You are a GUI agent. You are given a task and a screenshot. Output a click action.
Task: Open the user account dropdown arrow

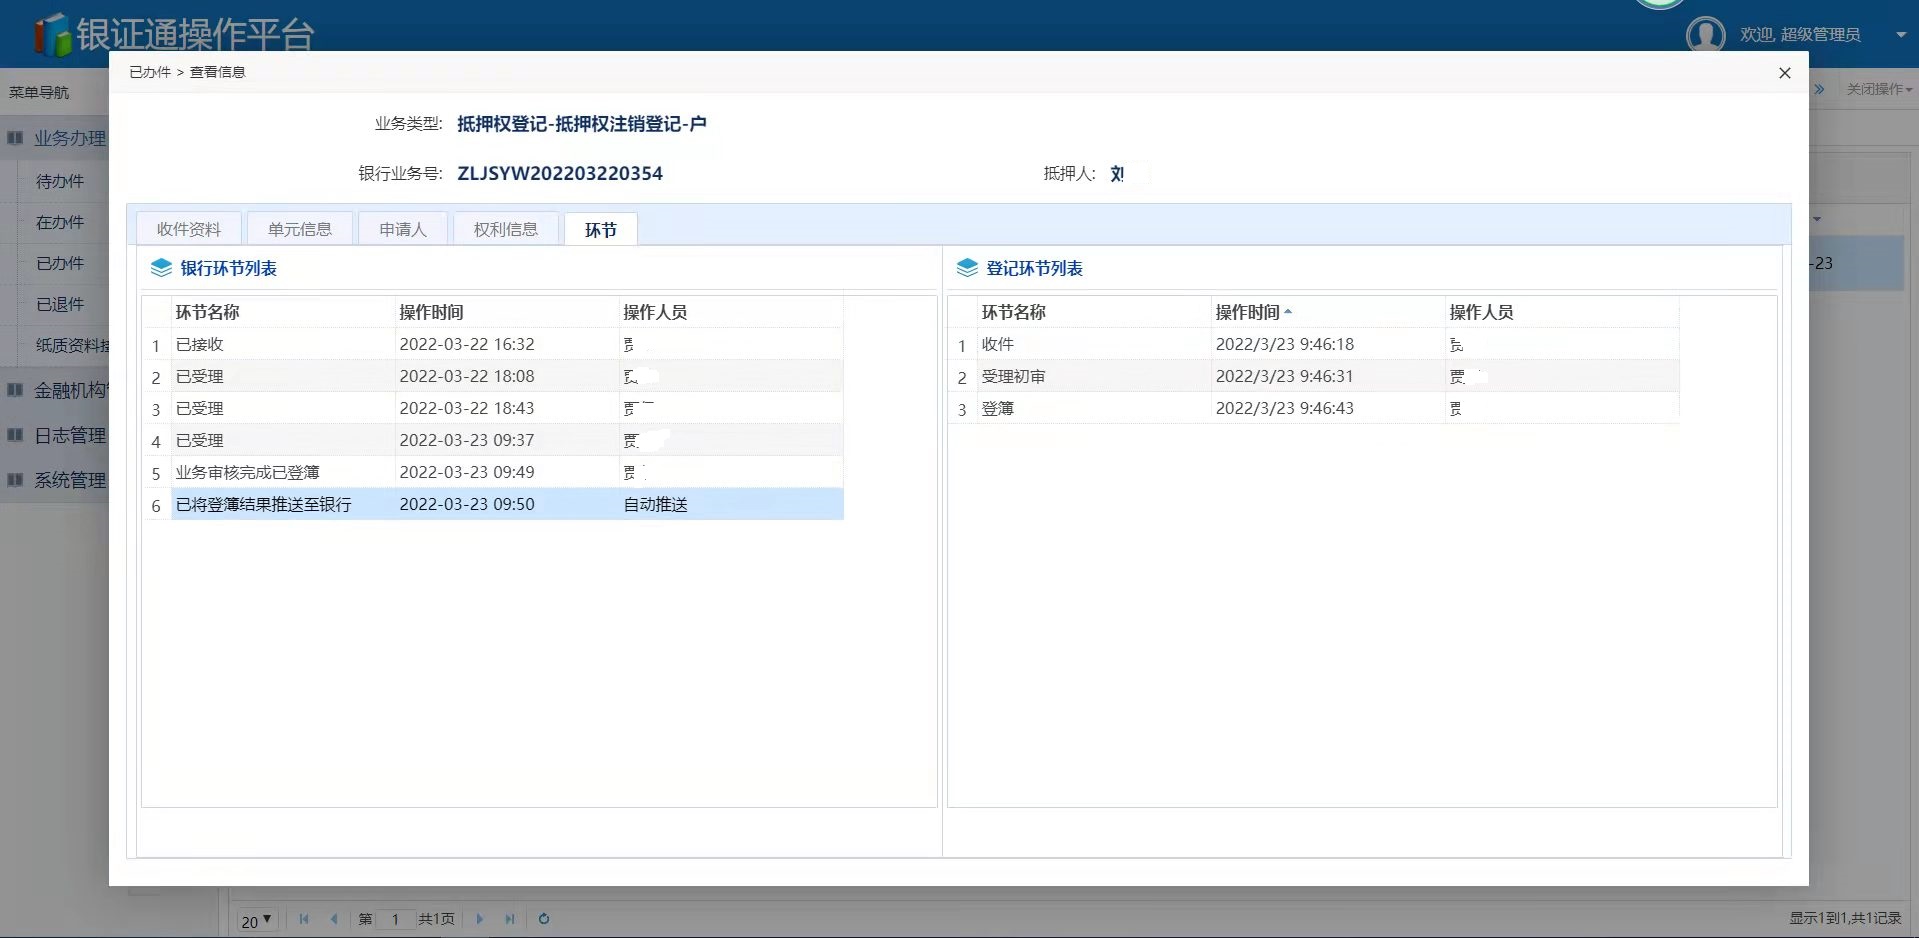(x=1900, y=35)
